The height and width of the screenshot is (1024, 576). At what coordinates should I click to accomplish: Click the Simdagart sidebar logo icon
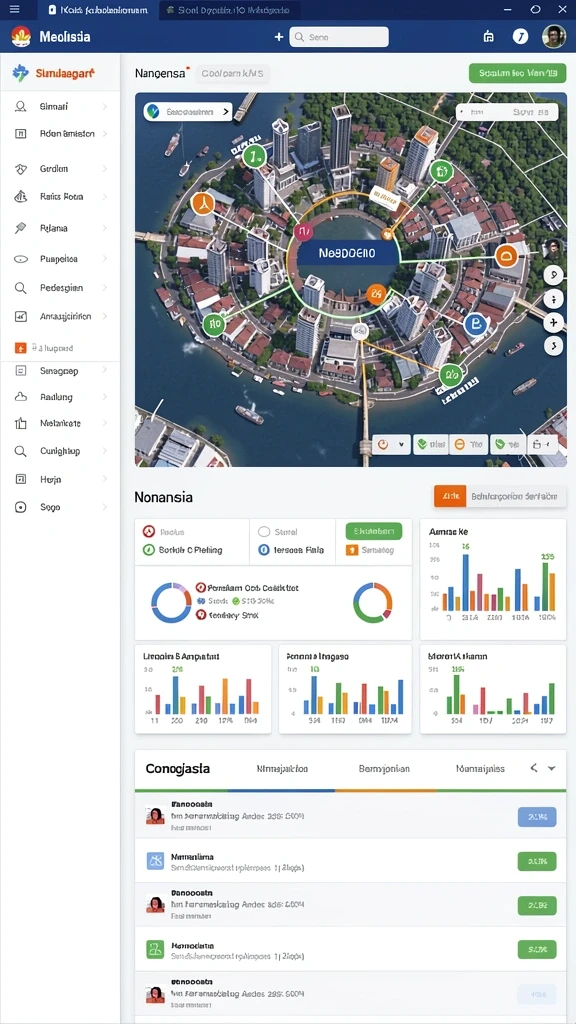(21, 73)
